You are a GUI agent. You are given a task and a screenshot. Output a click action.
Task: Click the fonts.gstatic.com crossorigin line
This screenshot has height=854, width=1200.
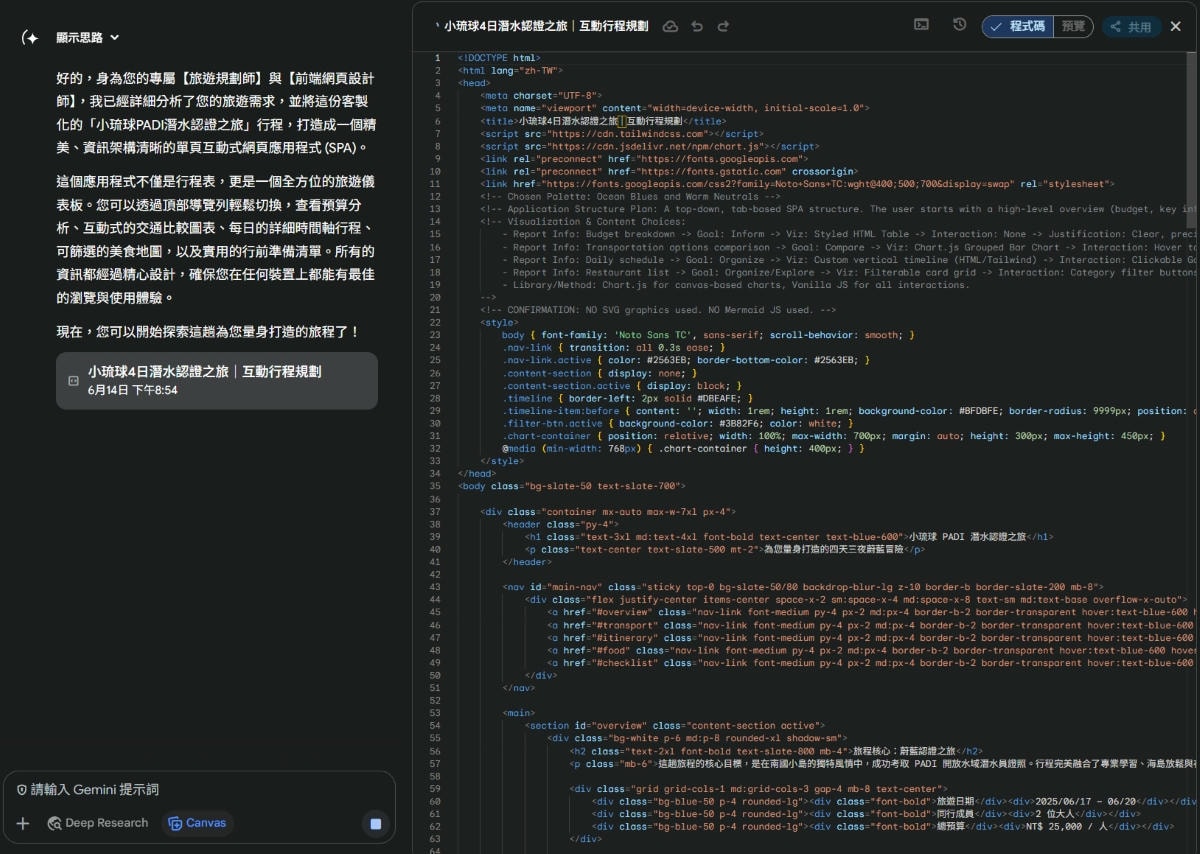(668, 171)
